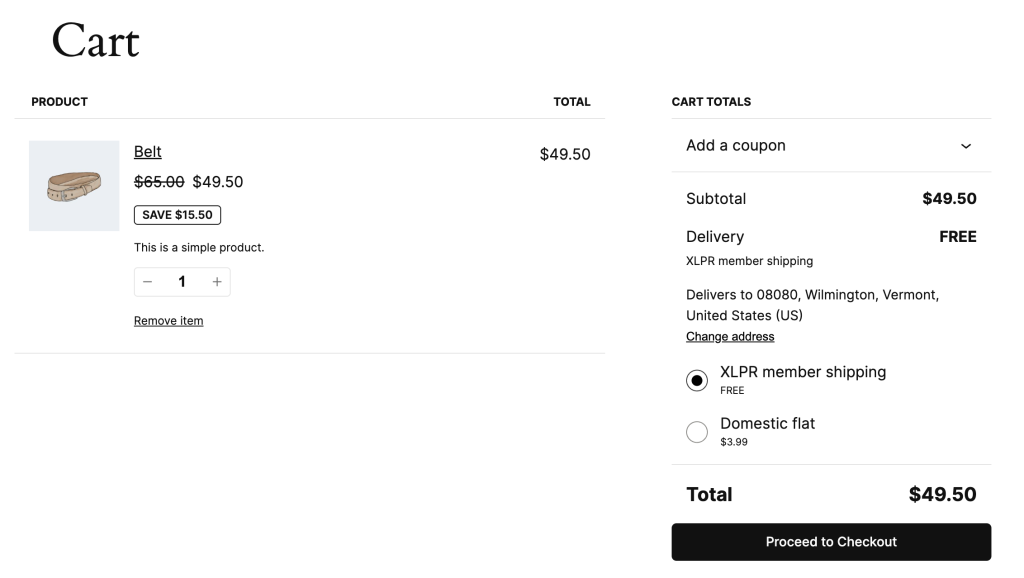This screenshot has height=578, width=1024.
Task: Click the quantity input showing 1
Action: (182, 281)
